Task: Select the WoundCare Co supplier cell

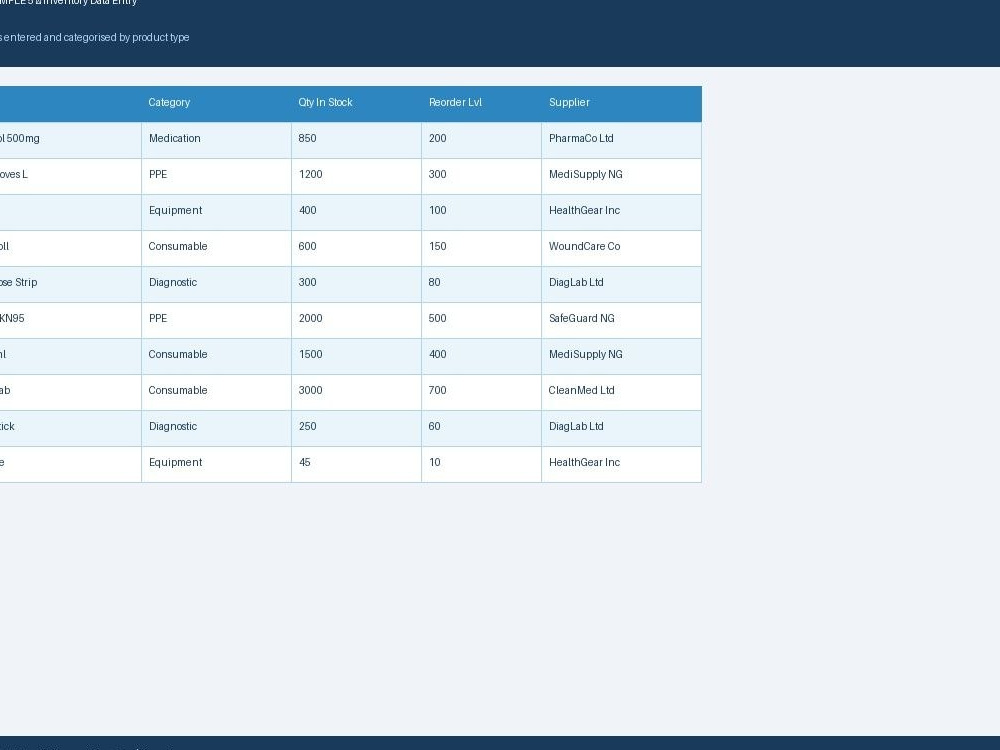Action: [621, 248]
